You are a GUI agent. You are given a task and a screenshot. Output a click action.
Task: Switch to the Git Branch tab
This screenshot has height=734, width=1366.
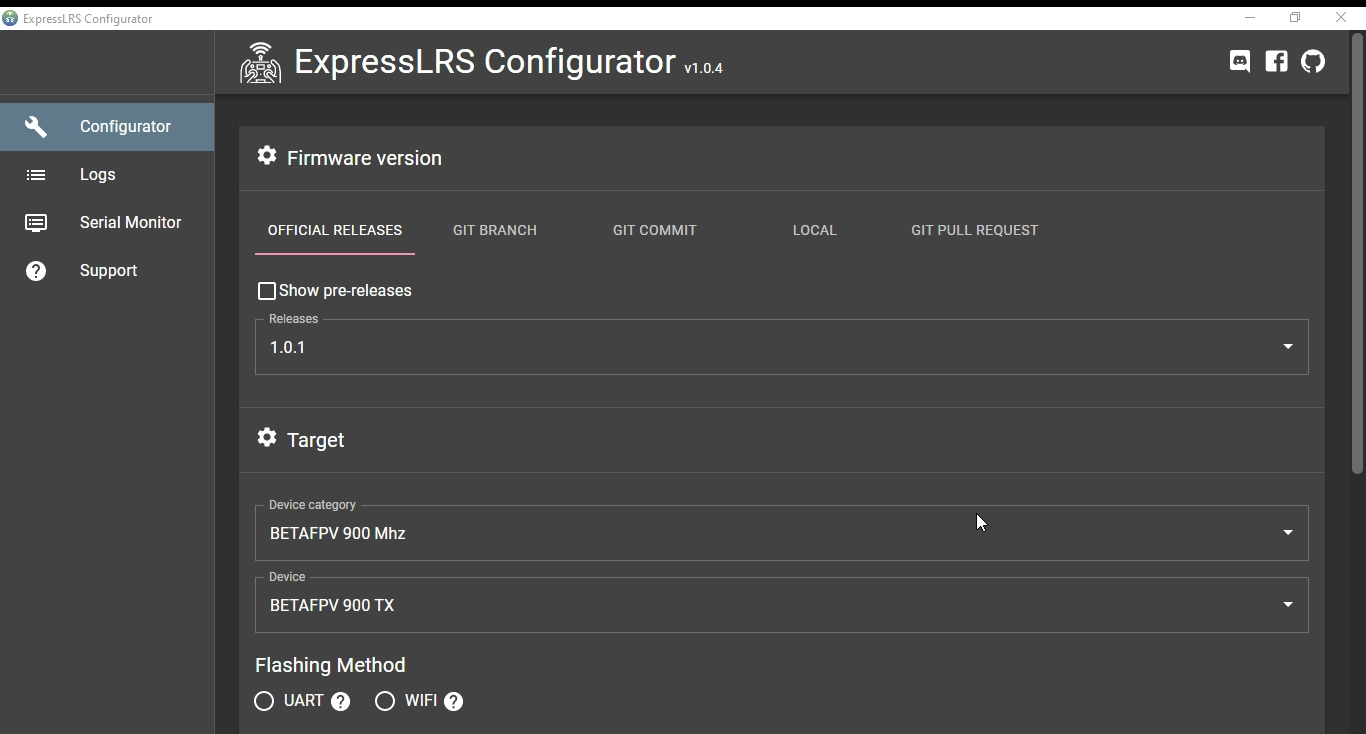[495, 230]
